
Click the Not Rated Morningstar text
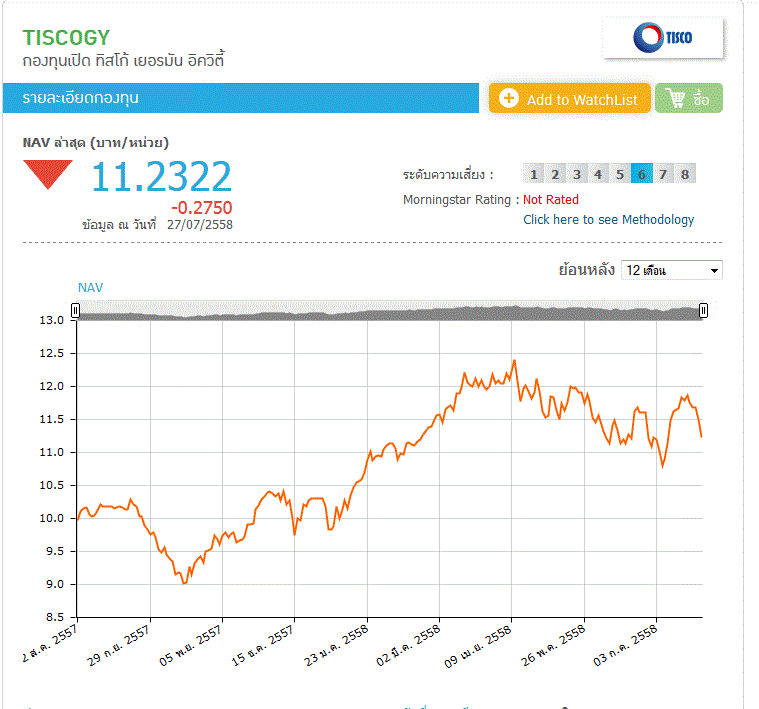tap(551, 199)
